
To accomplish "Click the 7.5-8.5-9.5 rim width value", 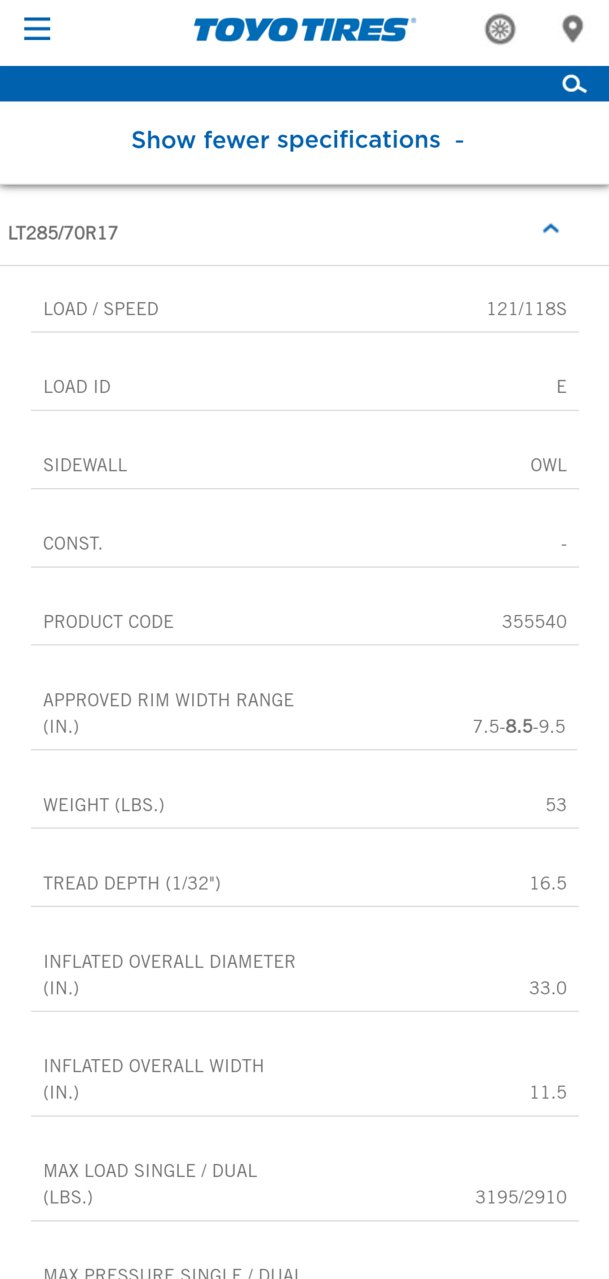I will coord(519,727).
